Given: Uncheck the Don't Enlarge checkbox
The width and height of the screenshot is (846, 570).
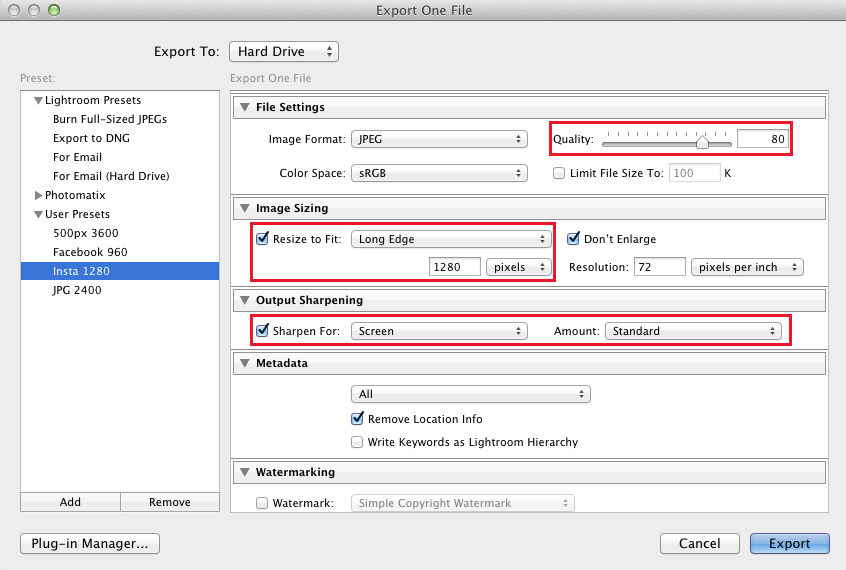Looking at the screenshot, I should coord(573,239).
